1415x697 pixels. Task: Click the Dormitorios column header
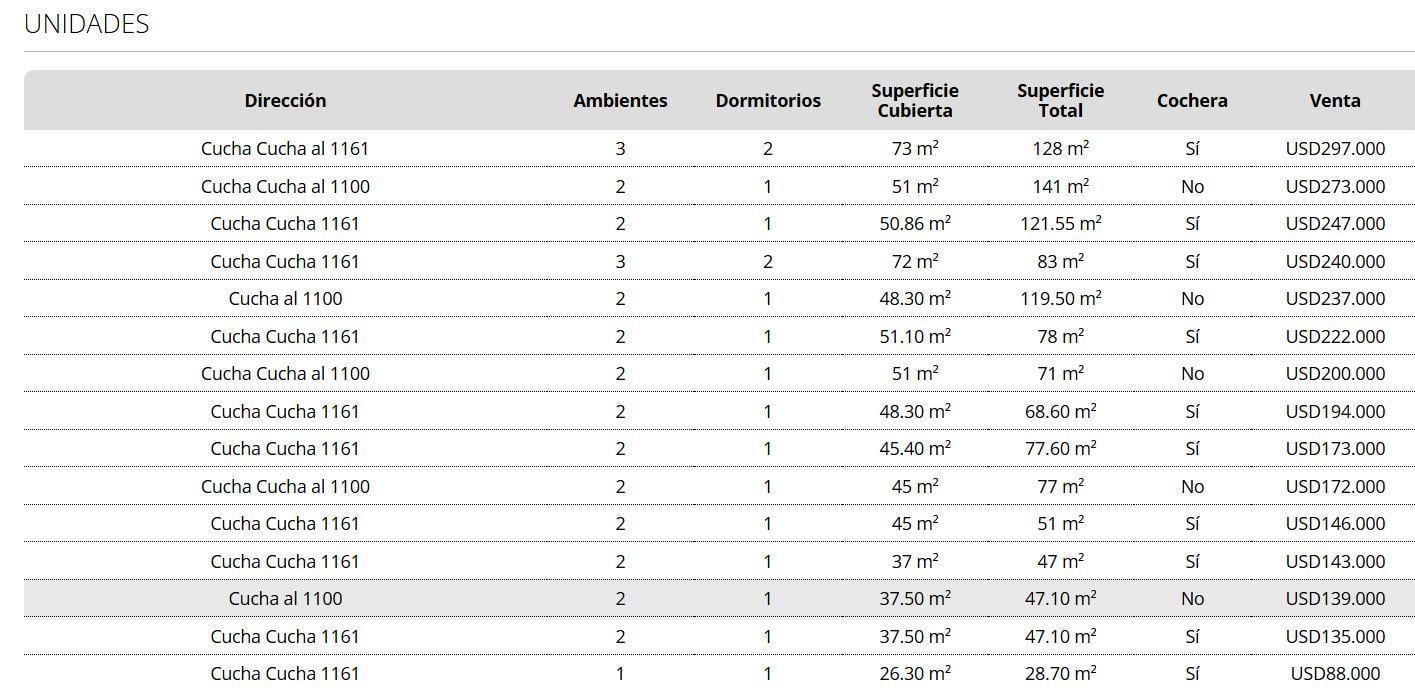768,100
